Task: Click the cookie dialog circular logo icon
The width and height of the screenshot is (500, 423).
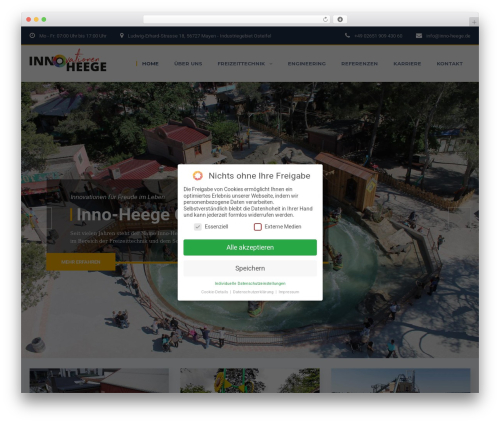Action: click(x=198, y=176)
